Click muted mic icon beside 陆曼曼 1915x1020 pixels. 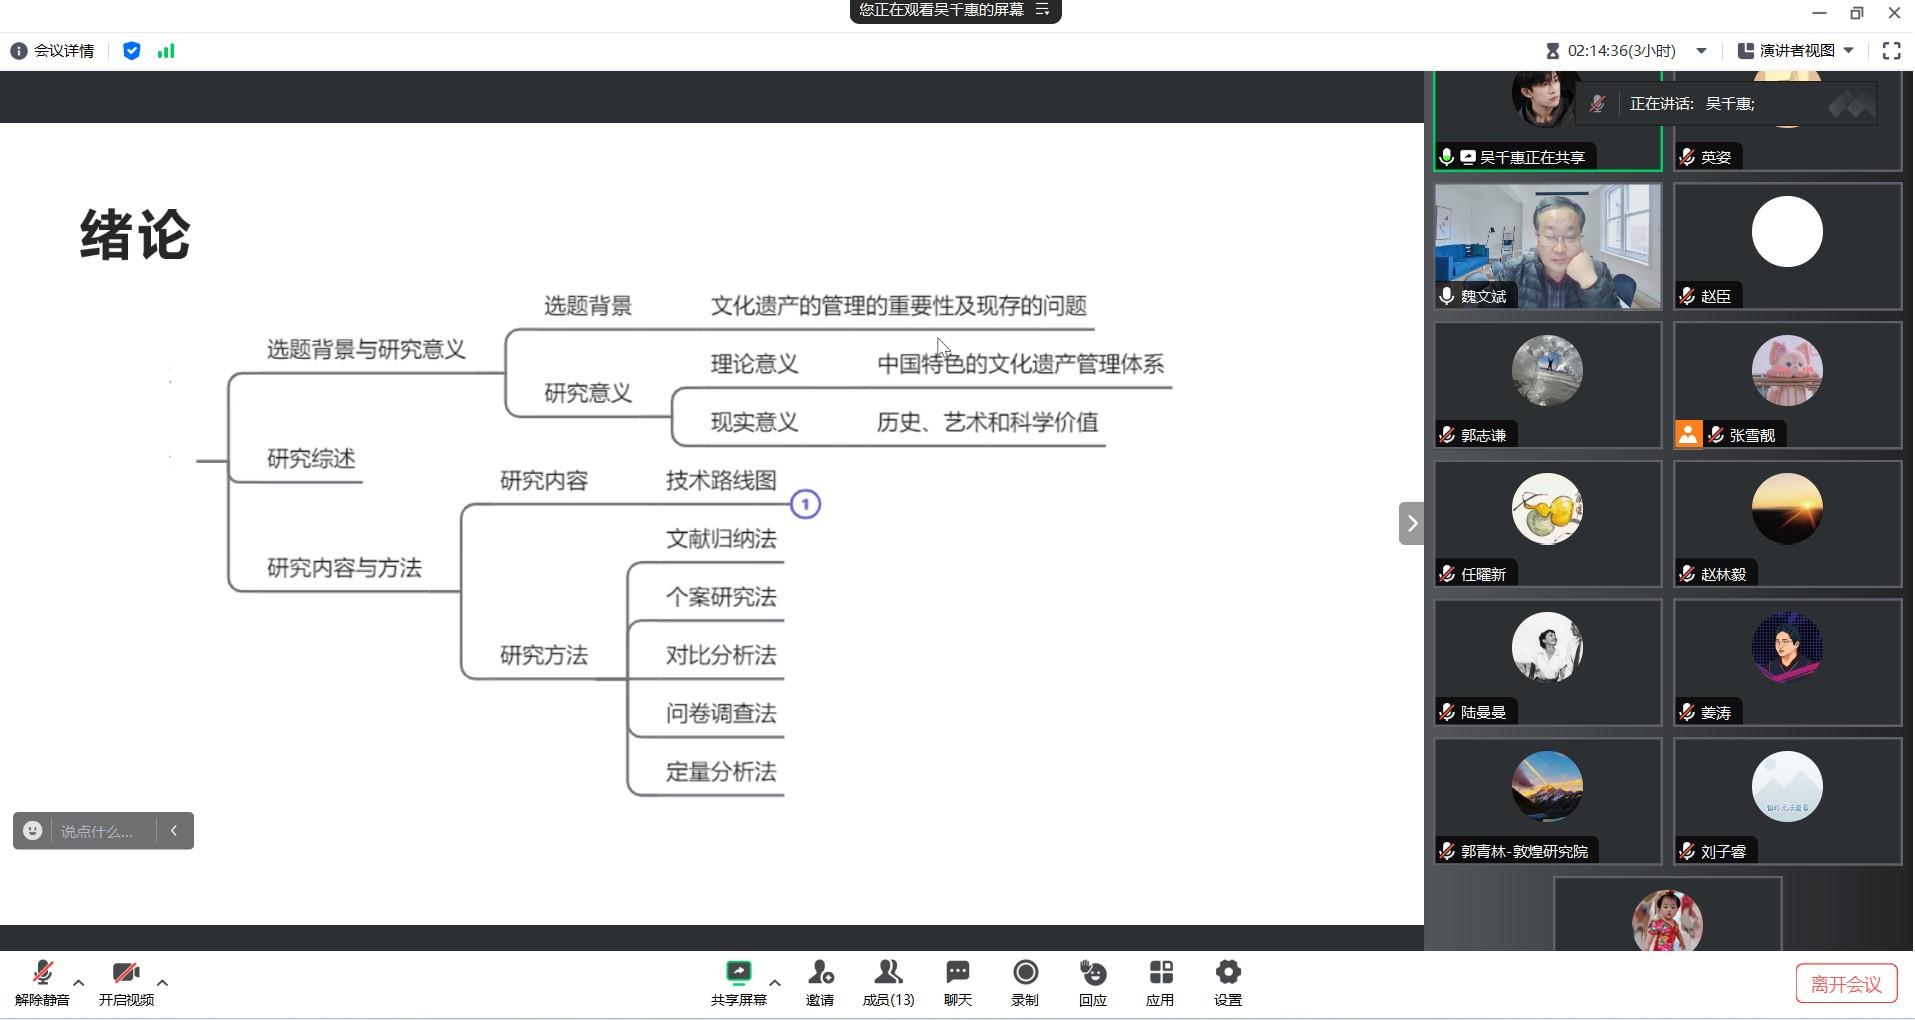(x=1447, y=712)
